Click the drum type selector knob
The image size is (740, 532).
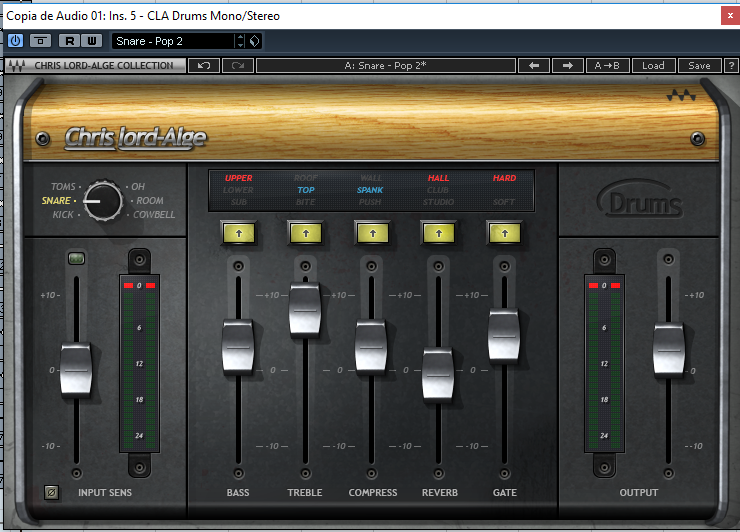pyautogui.click(x=103, y=201)
